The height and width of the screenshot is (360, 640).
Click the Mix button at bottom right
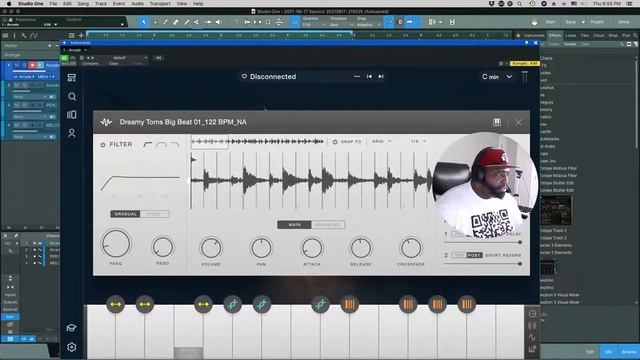609,352
